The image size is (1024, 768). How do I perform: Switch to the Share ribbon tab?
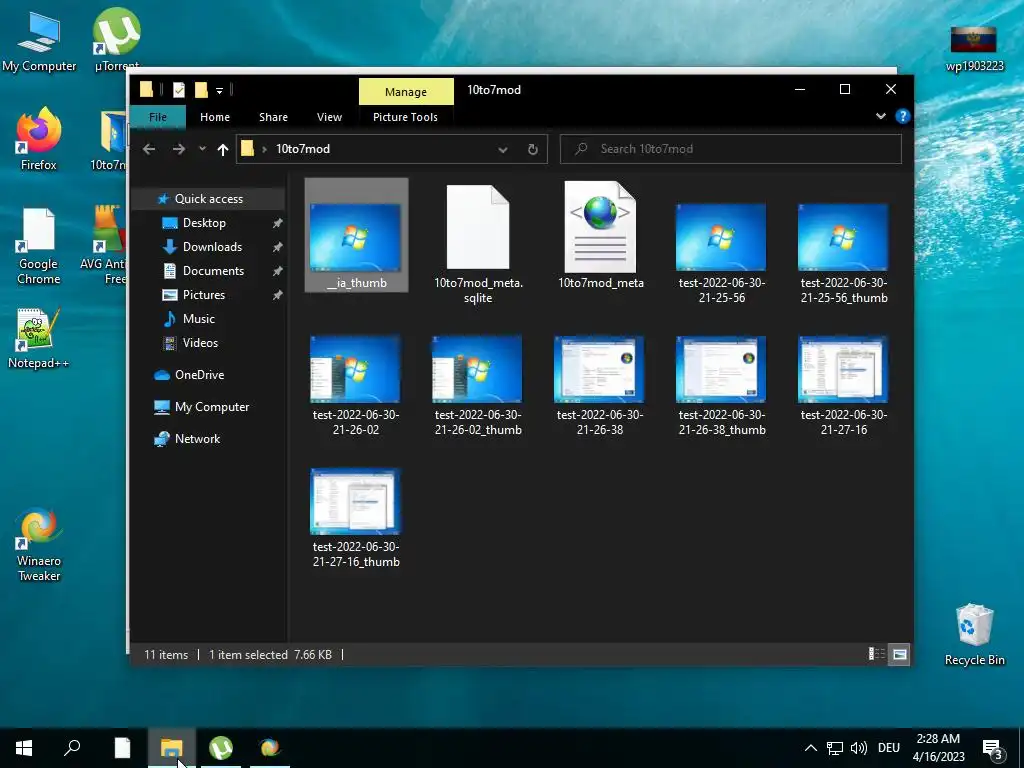click(x=273, y=117)
